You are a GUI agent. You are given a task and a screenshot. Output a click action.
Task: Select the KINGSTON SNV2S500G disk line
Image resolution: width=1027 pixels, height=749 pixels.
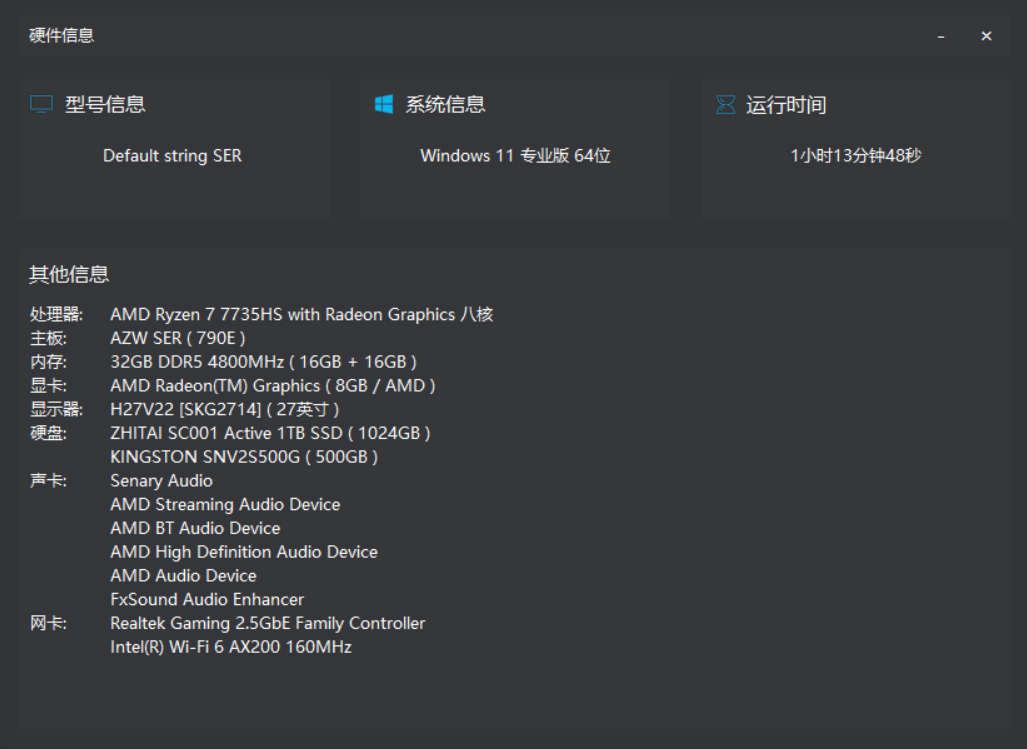tap(244, 457)
